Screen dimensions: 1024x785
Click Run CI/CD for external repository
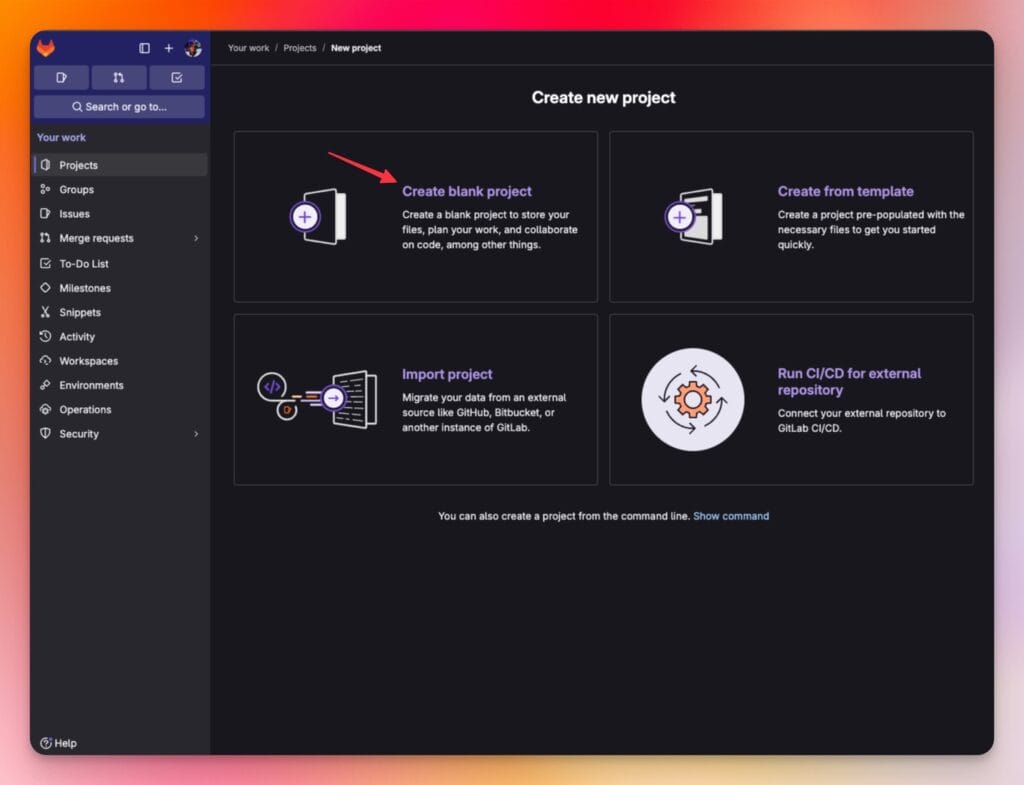coord(849,381)
